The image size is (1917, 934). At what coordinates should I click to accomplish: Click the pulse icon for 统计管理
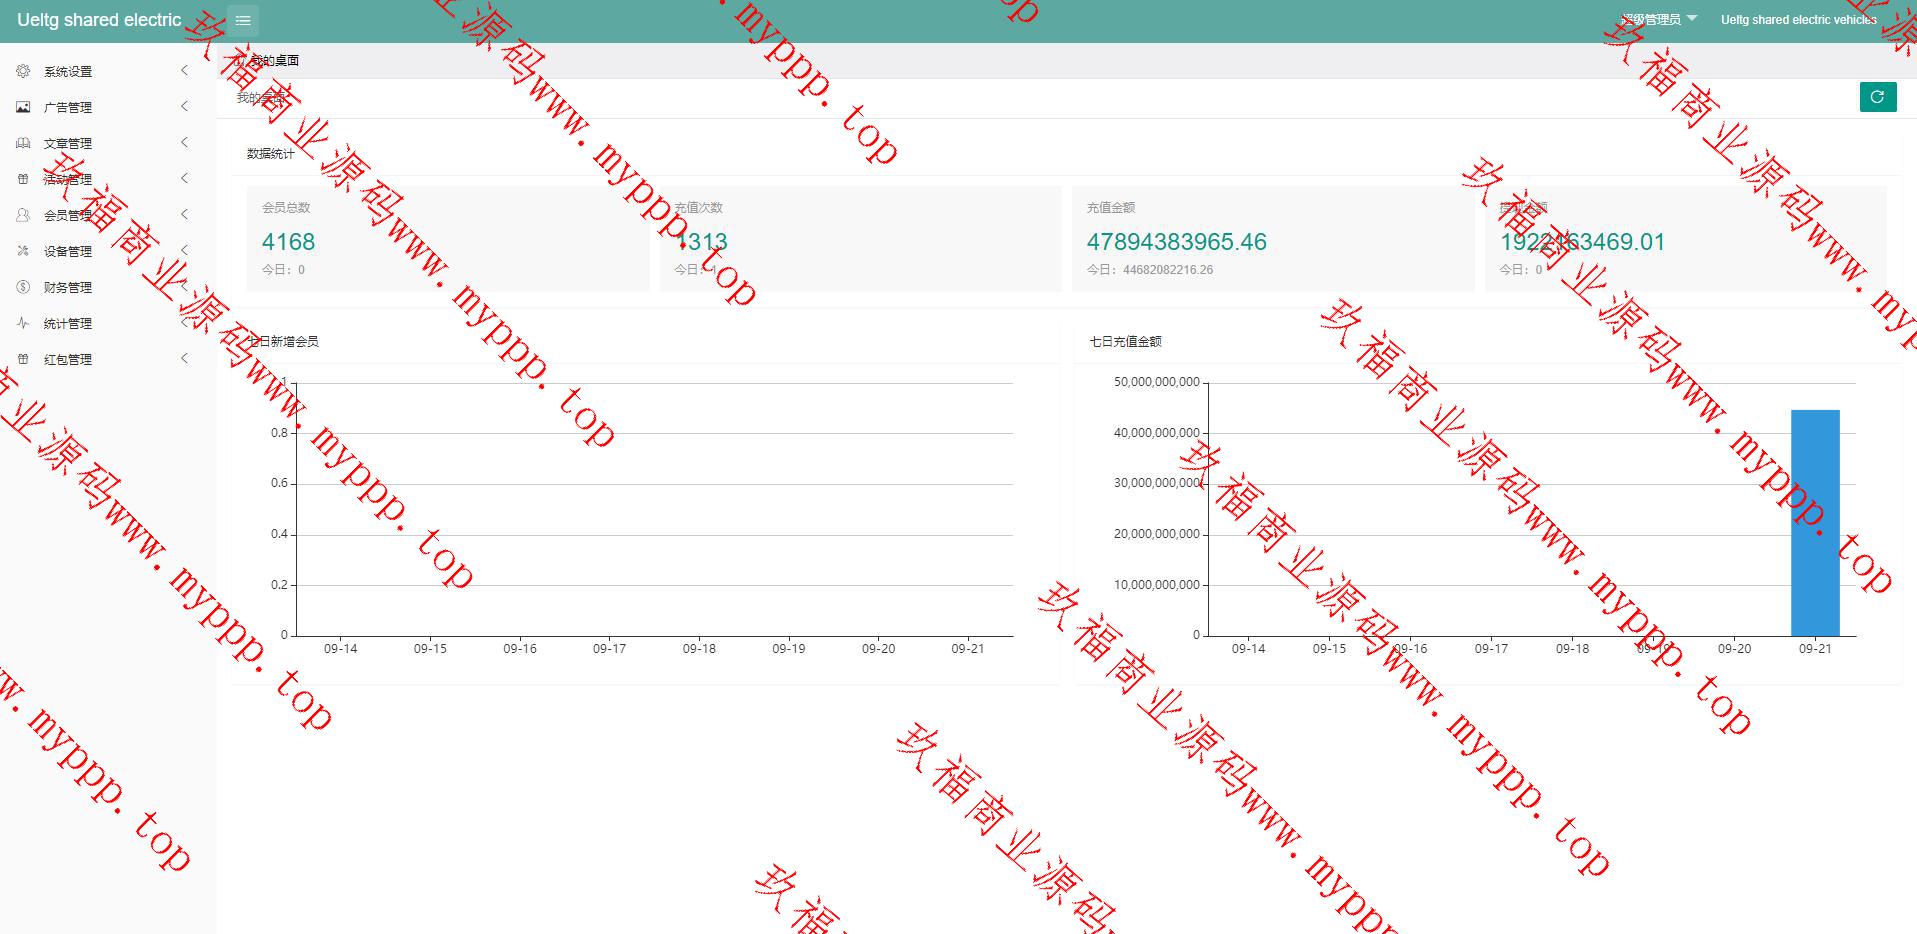click(23, 323)
